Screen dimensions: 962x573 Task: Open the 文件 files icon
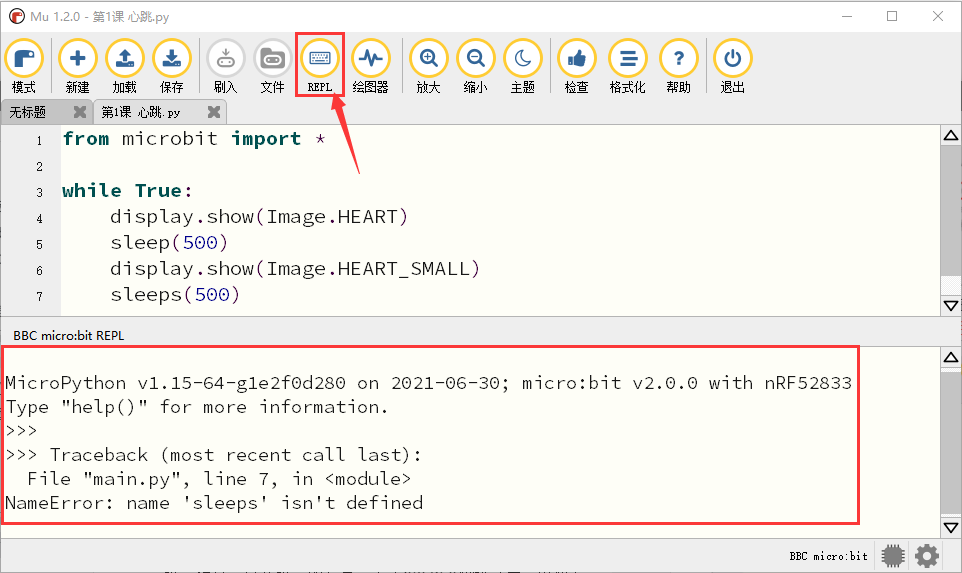click(272, 66)
